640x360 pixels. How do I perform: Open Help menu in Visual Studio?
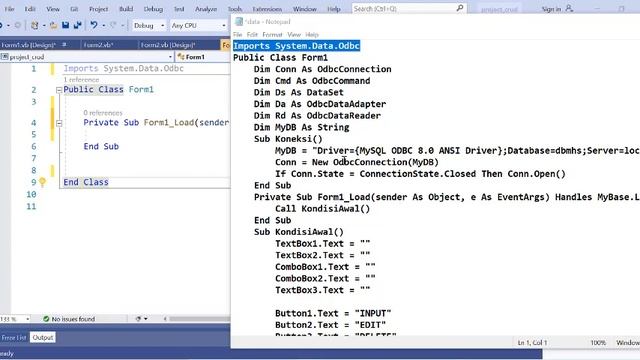tap(333, 9)
